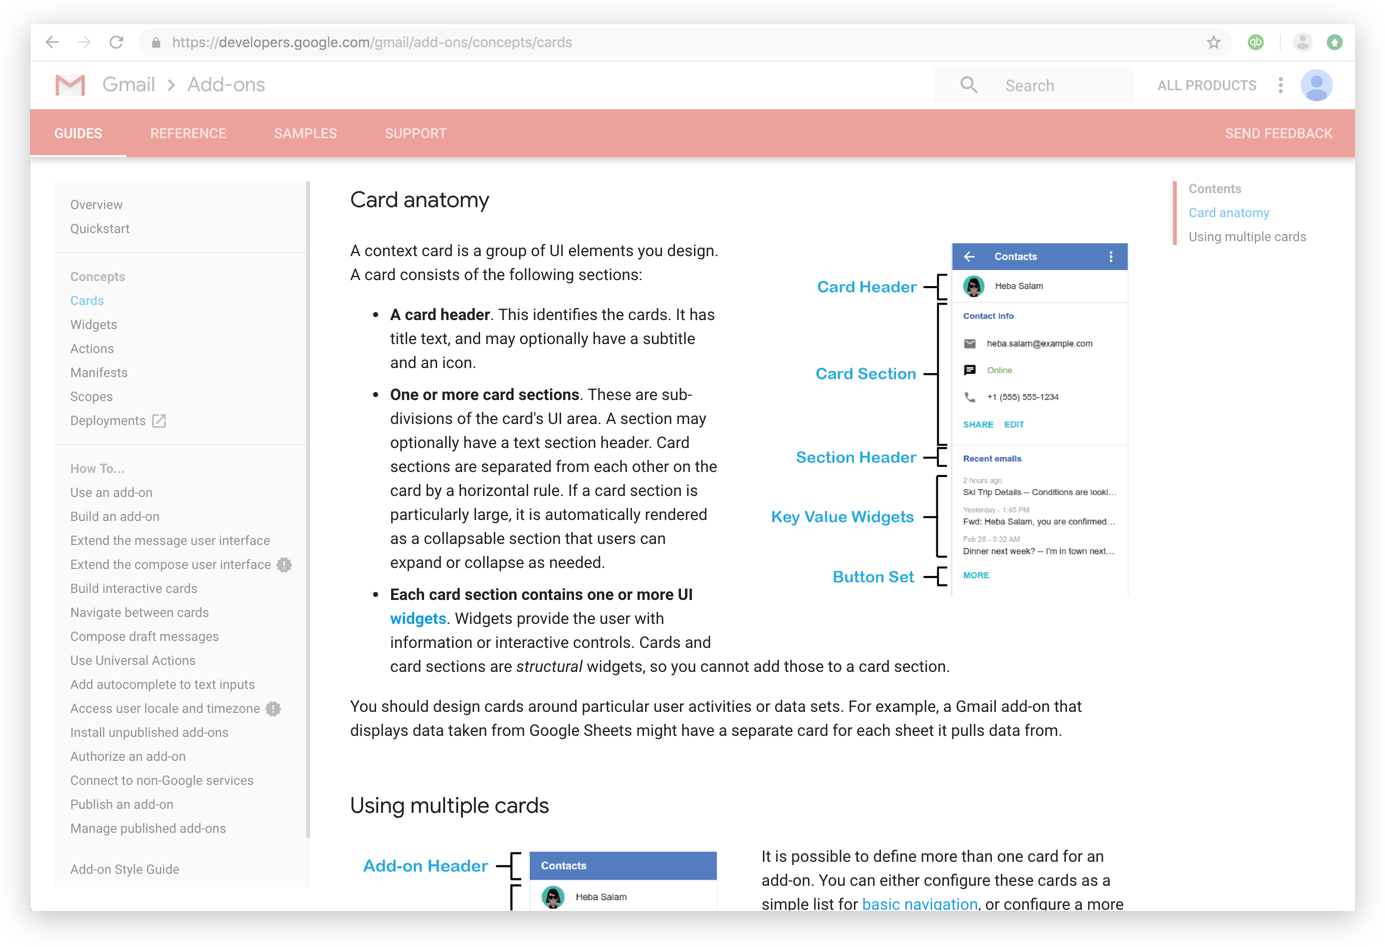Open Deployments sidebar link

pos(108,421)
